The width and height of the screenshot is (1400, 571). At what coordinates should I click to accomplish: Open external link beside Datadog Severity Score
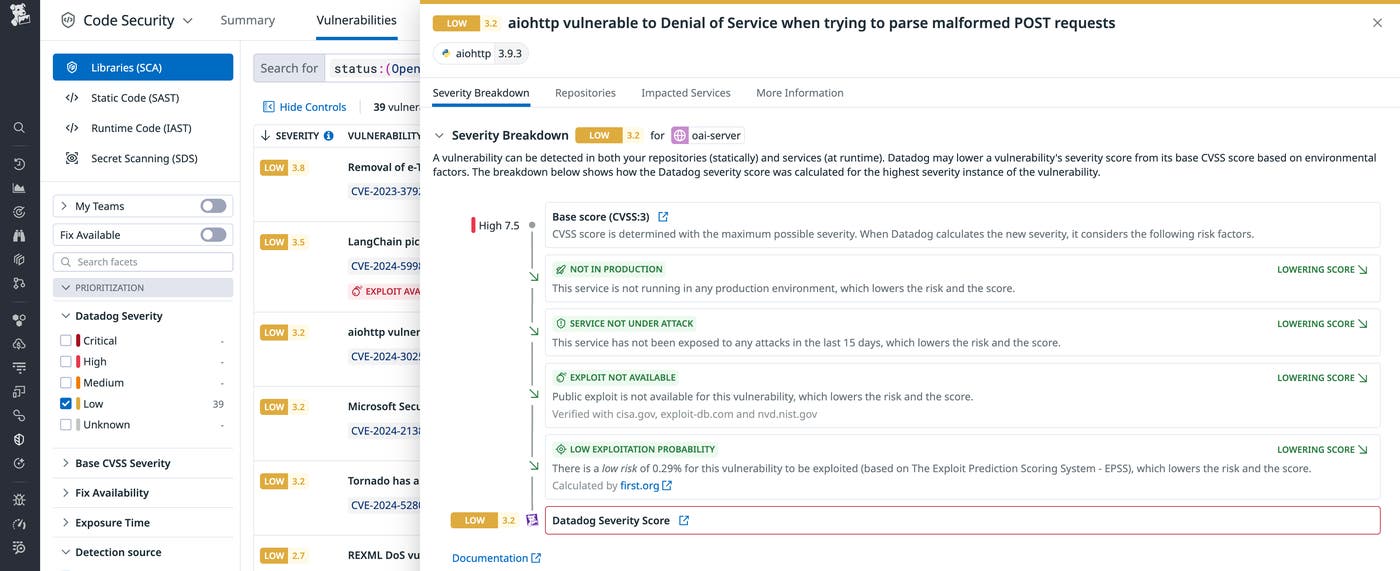684,521
